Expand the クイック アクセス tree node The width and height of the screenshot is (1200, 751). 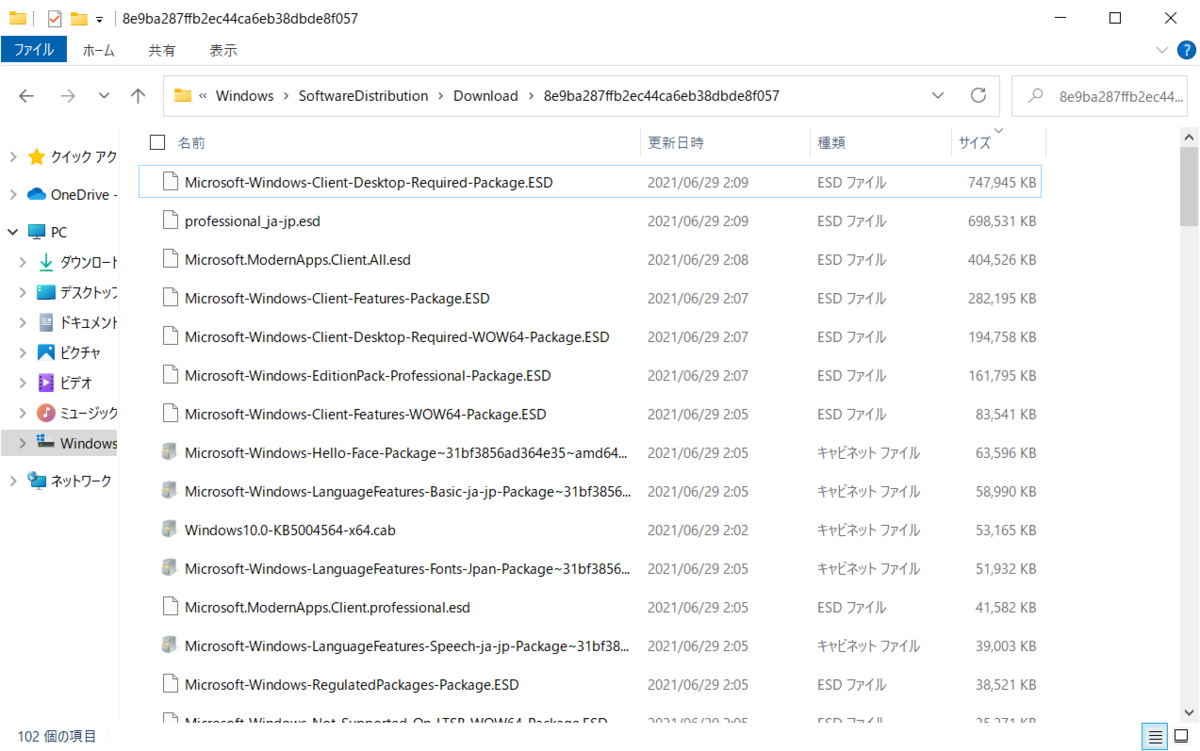13,157
